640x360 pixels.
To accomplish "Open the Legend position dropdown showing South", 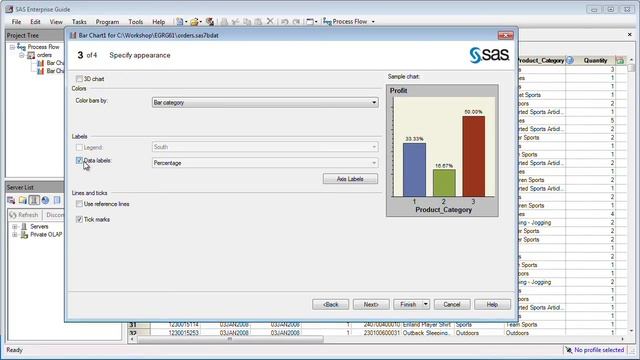I will click(265, 147).
